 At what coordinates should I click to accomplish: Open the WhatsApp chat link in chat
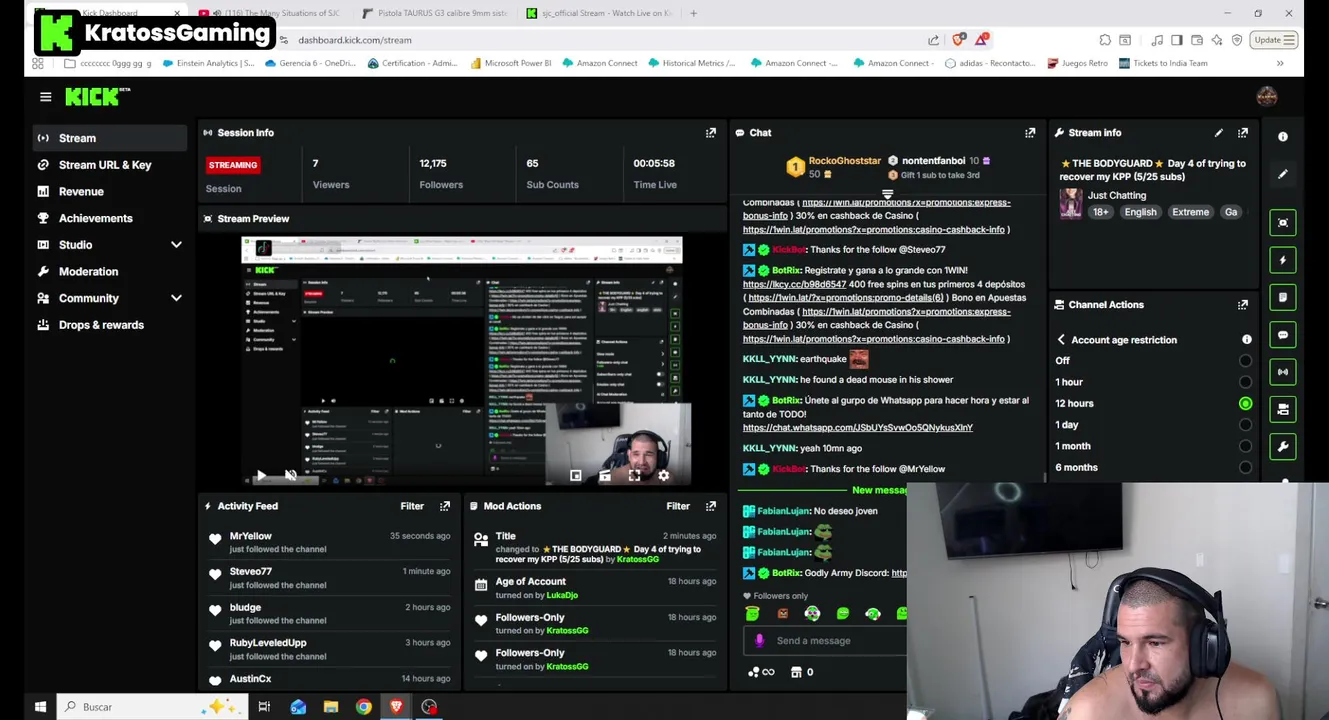click(x=858, y=428)
